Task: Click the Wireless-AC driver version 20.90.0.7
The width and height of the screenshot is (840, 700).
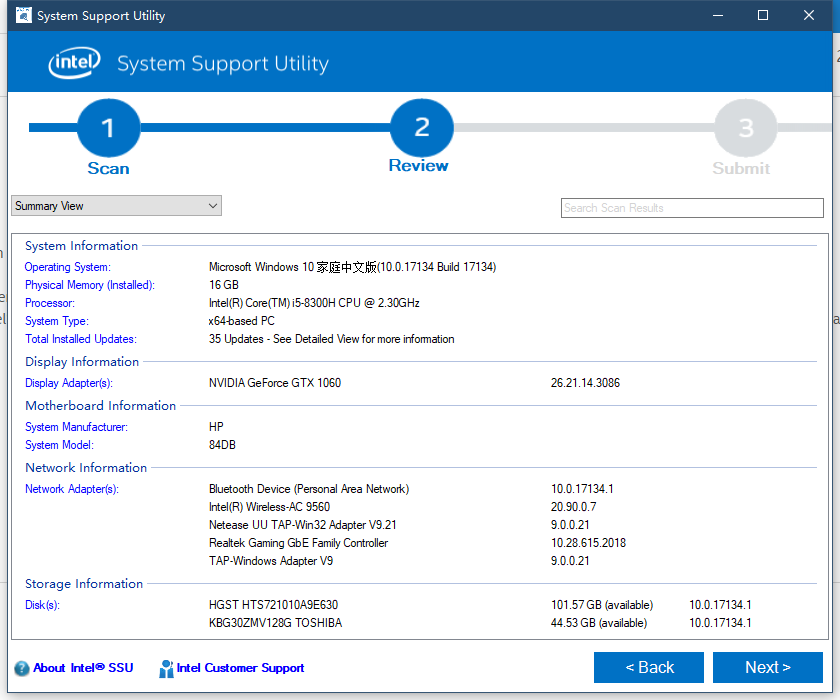Action: 574,507
